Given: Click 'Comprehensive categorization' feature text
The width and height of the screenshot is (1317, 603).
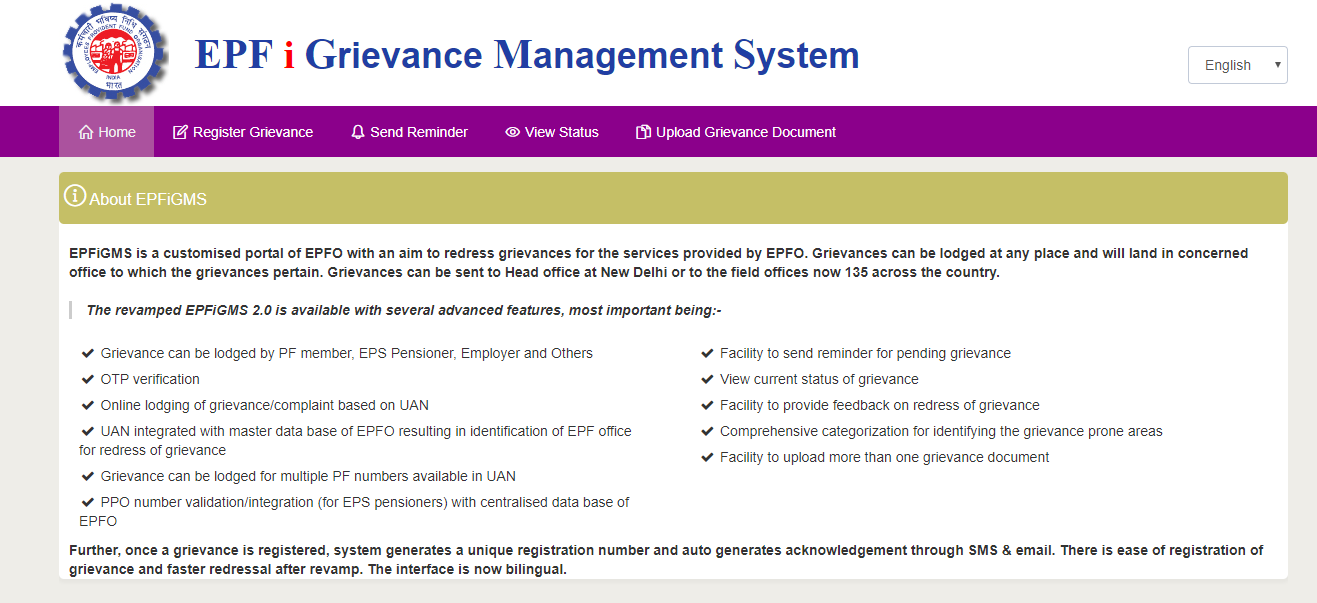Looking at the screenshot, I should [941, 431].
